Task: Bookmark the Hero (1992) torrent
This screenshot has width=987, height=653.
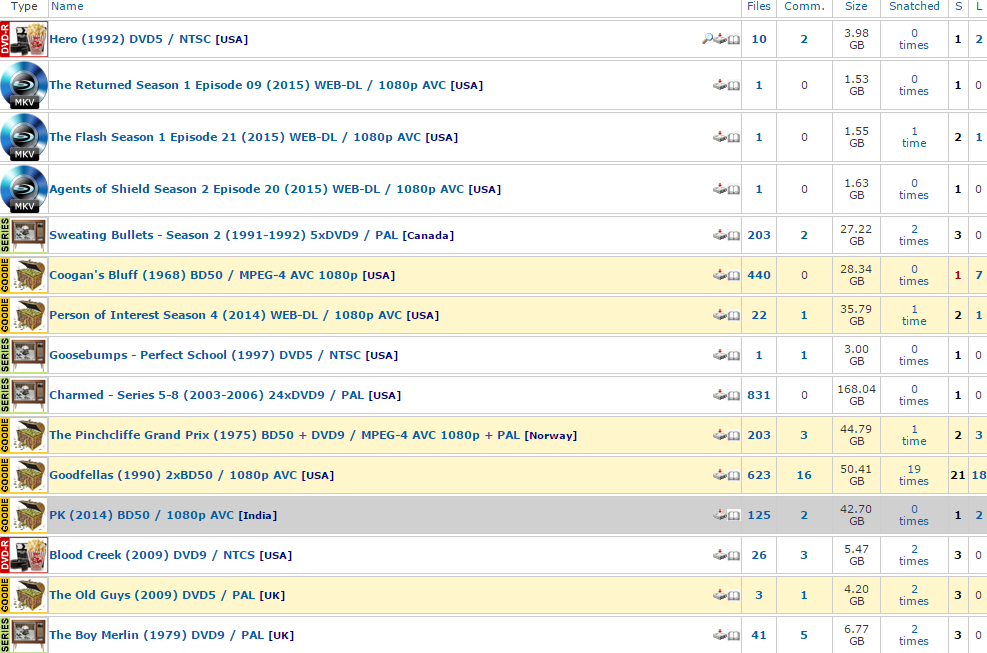Action: (734, 40)
